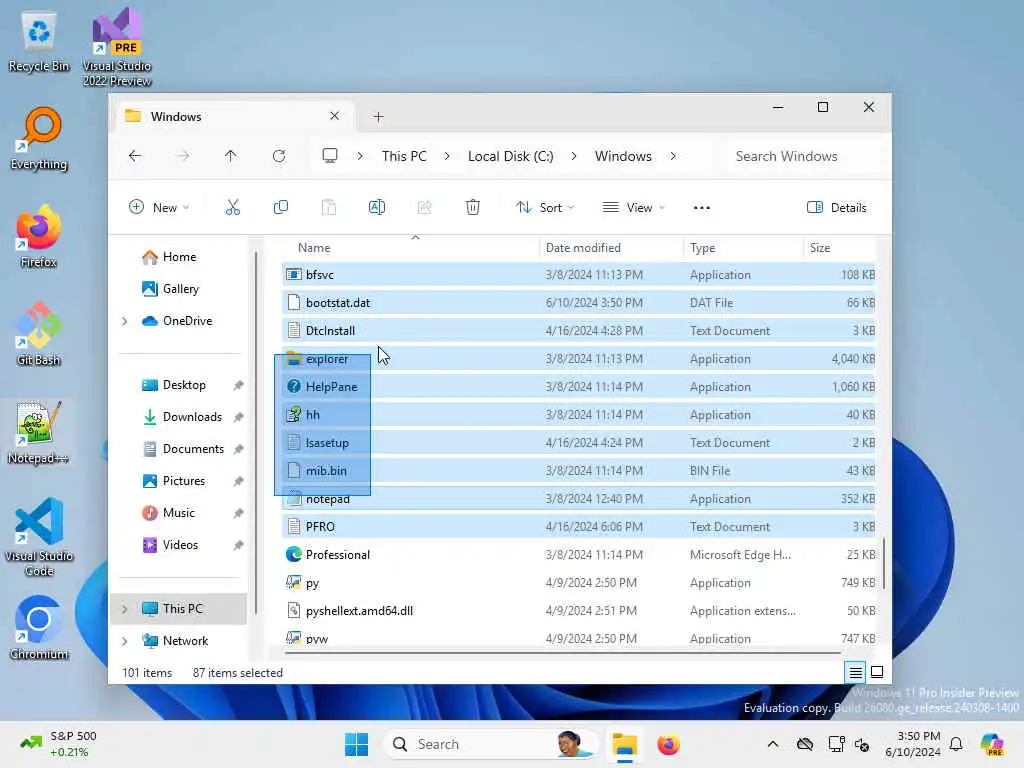Image resolution: width=1024 pixels, height=768 pixels.
Task: Expand chevron after Local Disk (C:) breadcrumb
Action: click(x=574, y=156)
